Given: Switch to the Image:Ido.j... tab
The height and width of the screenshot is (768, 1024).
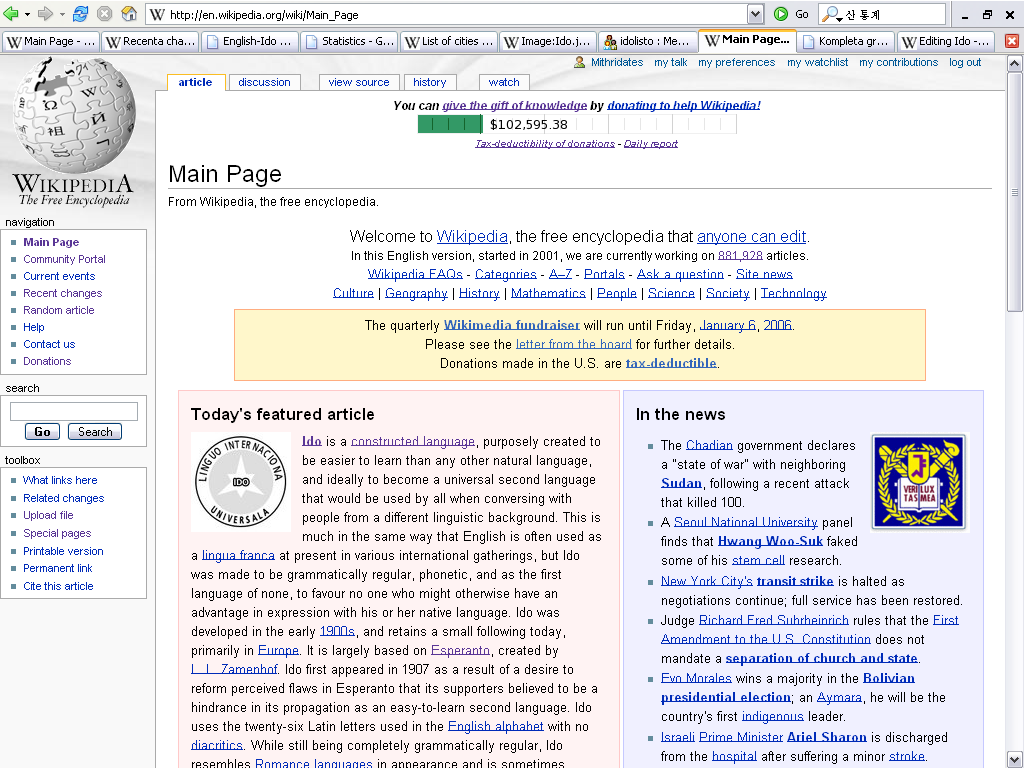Looking at the screenshot, I should coord(547,41).
